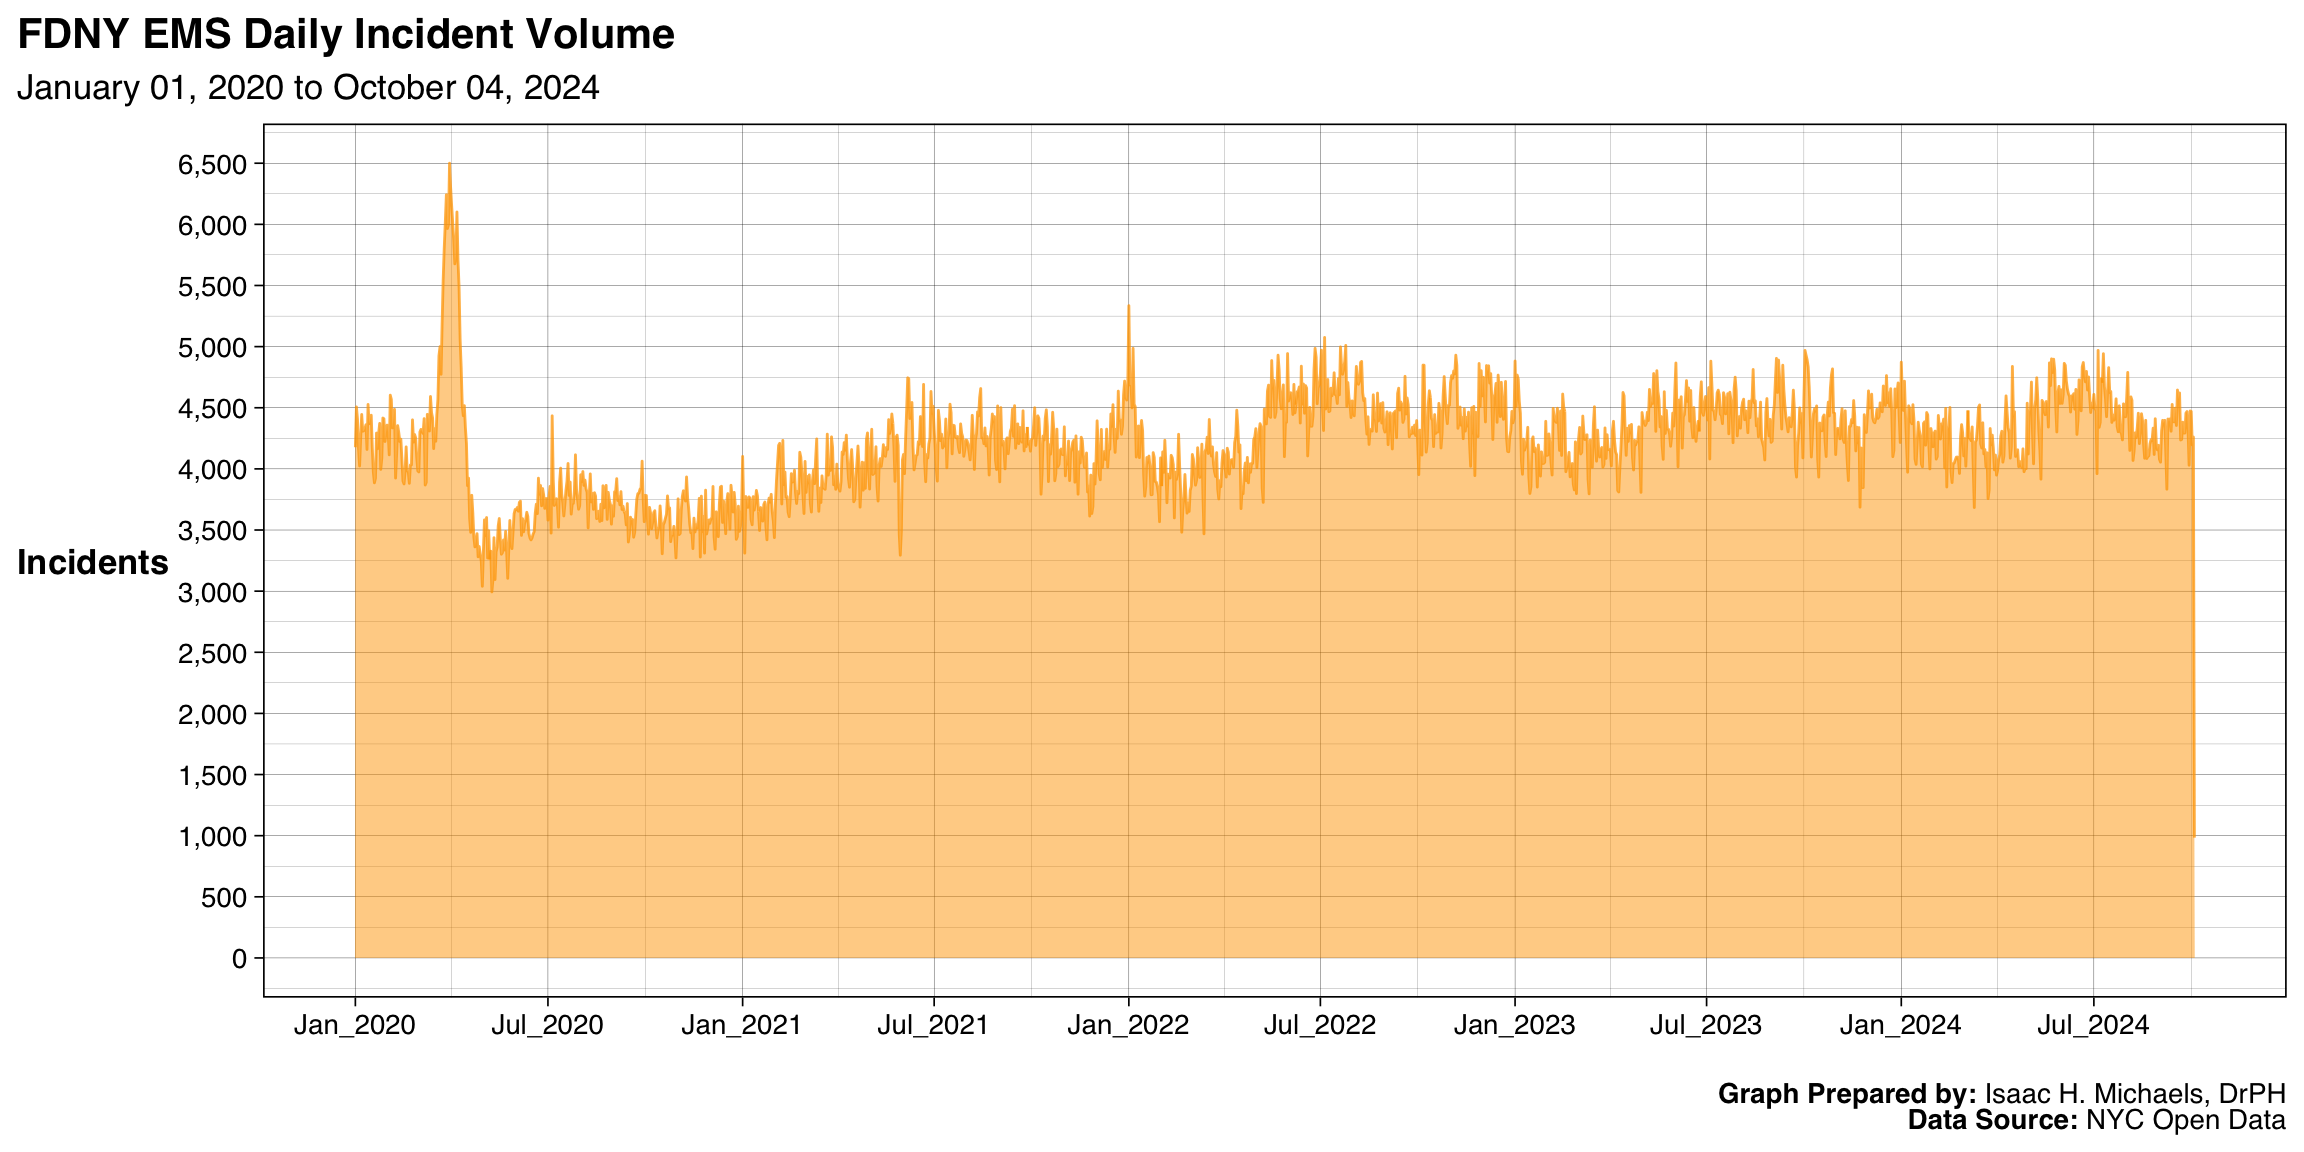Click the chart title FDNY EMS Daily Incident Volume
Screen dimensions: 2304x1152
click(x=346, y=36)
